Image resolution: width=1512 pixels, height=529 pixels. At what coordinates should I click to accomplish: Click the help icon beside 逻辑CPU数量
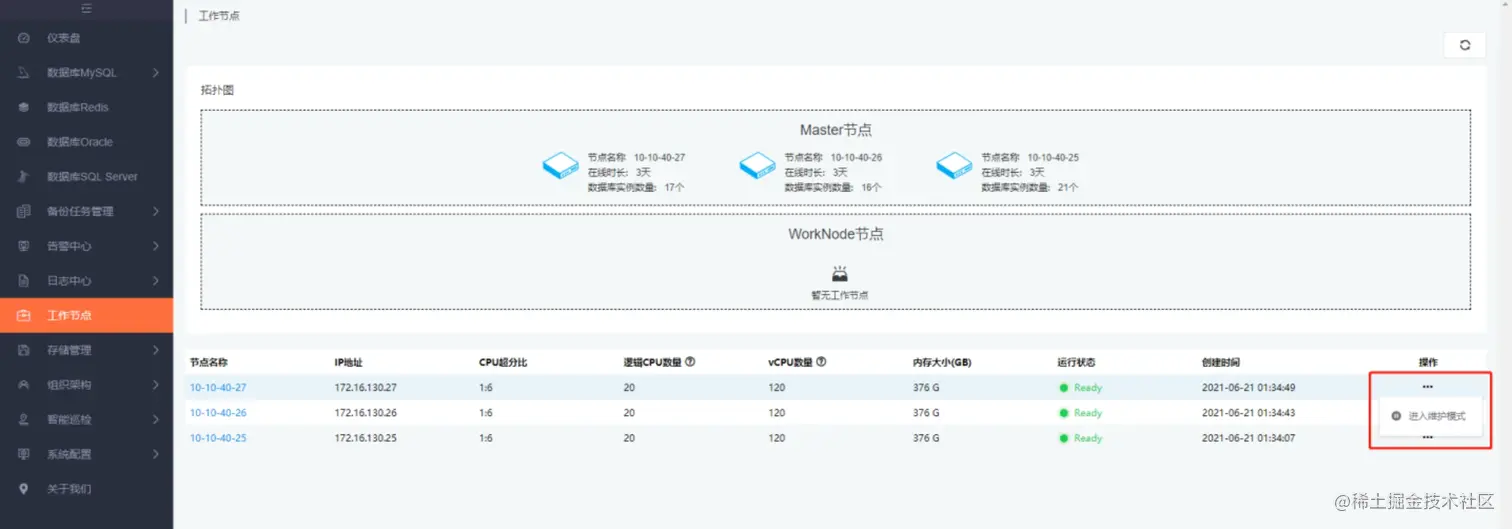coord(690,362)
